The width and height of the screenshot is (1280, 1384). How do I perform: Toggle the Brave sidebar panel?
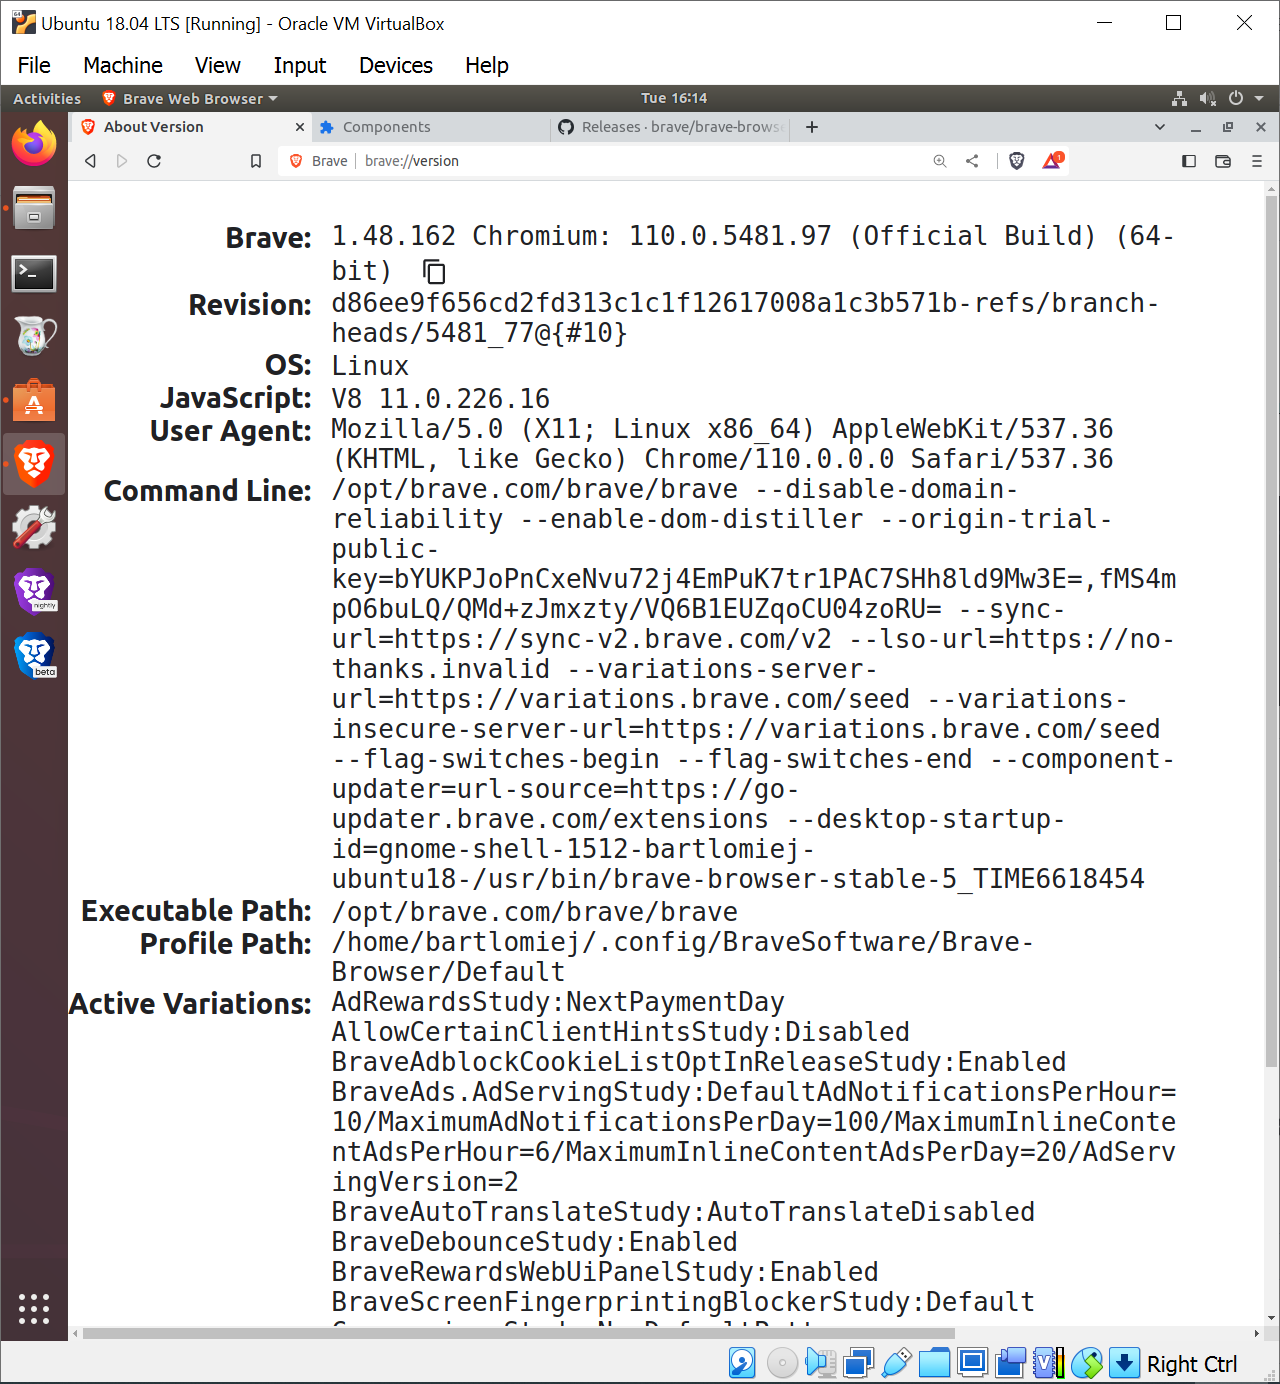pos(1189,161)
